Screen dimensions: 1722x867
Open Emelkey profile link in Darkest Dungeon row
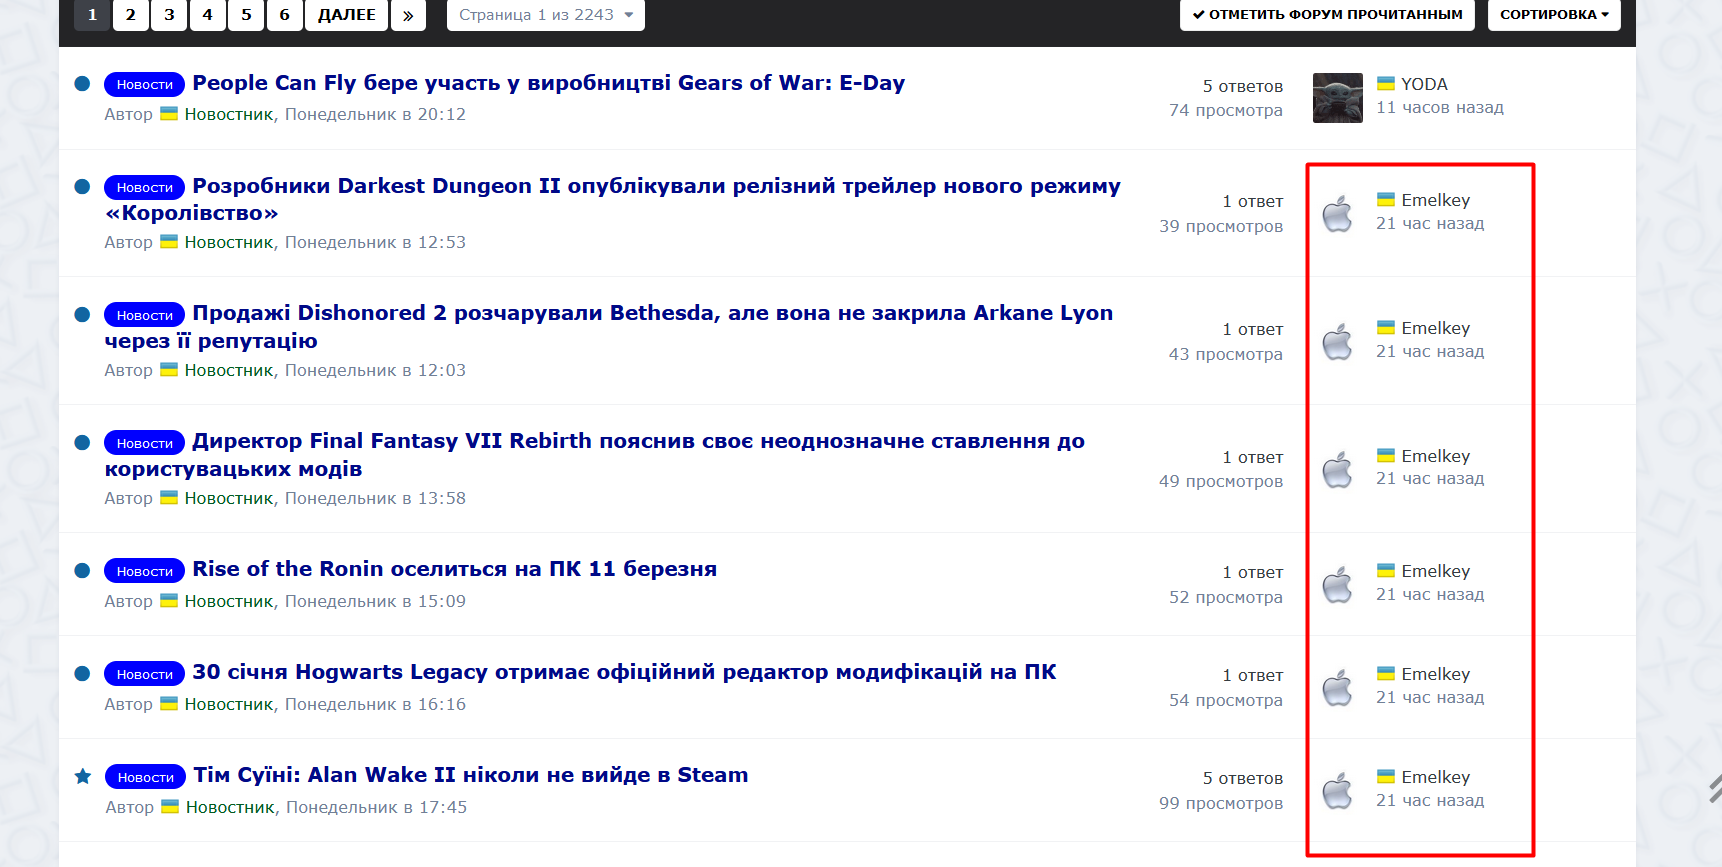pos(1435,200)
